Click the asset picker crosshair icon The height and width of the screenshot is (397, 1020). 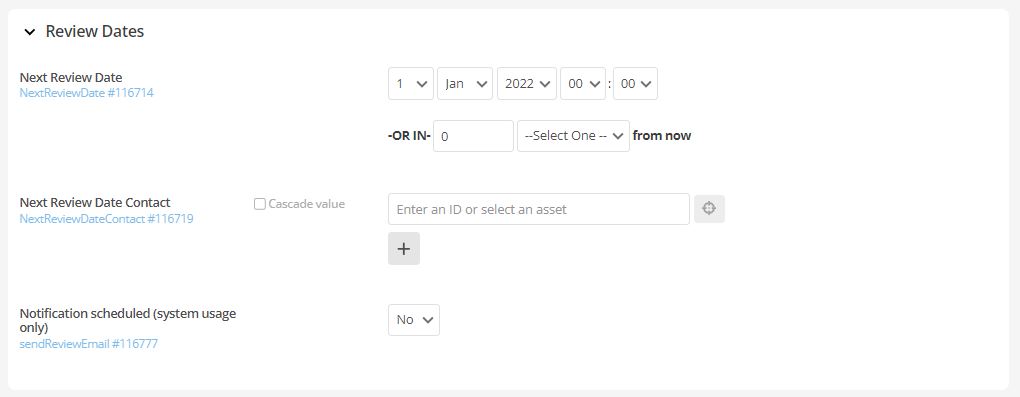tap(709, 209)
